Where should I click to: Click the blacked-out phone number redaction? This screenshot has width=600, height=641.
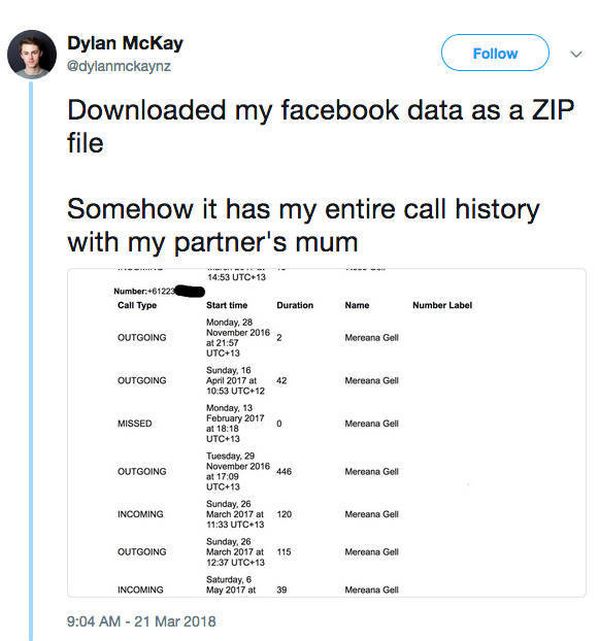(x=189, y=291)
